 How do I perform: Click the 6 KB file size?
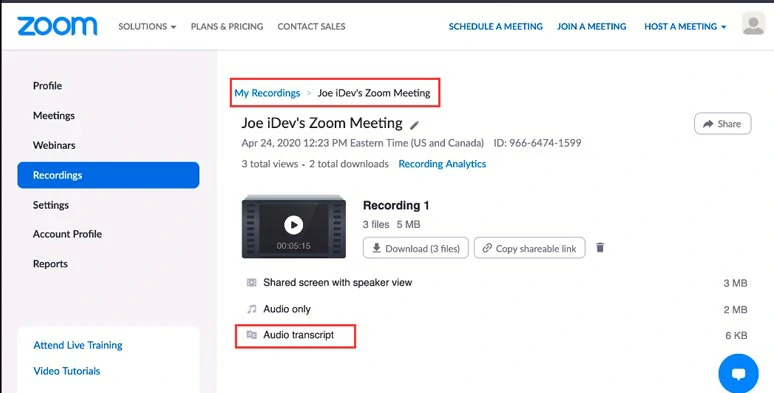736,335
